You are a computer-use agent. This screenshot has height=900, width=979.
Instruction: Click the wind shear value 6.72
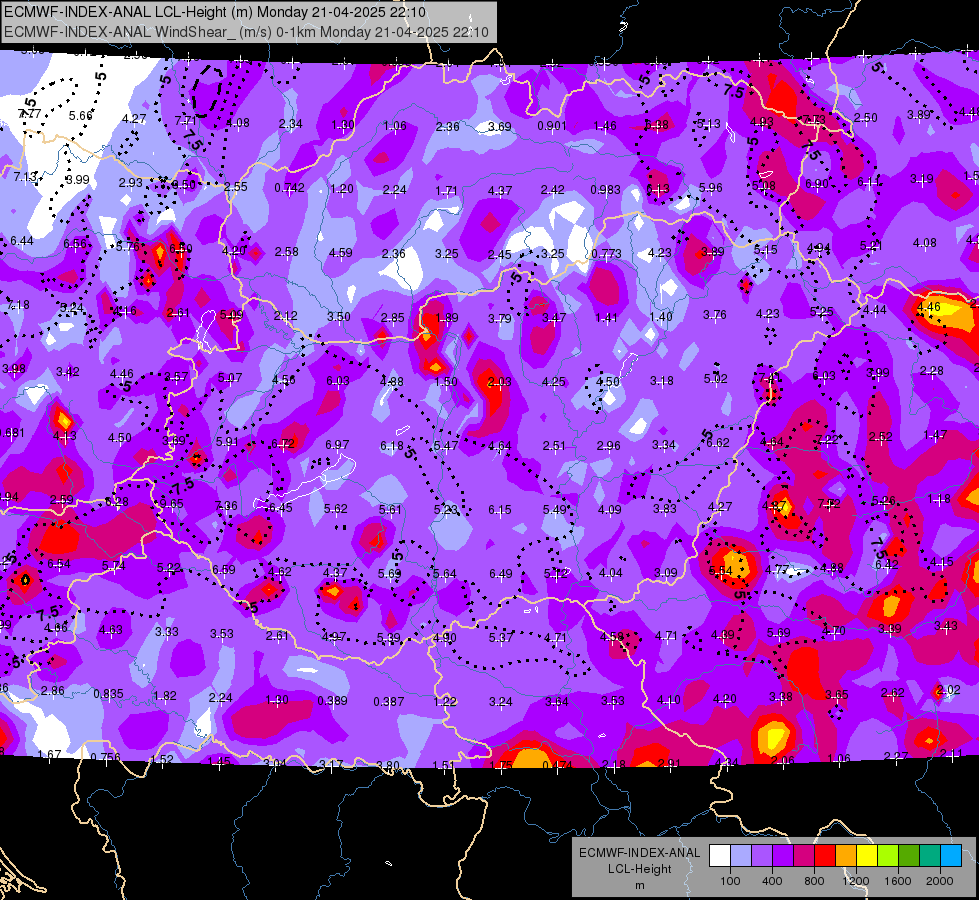(283, 444)
